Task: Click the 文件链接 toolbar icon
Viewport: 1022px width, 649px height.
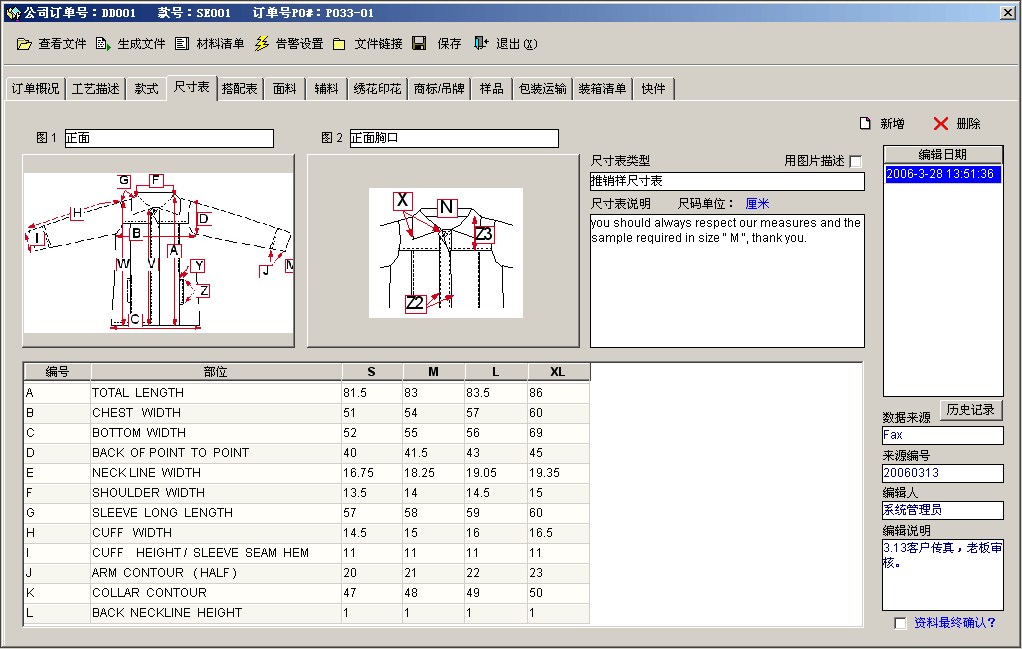Action: [x=339, y=44]
